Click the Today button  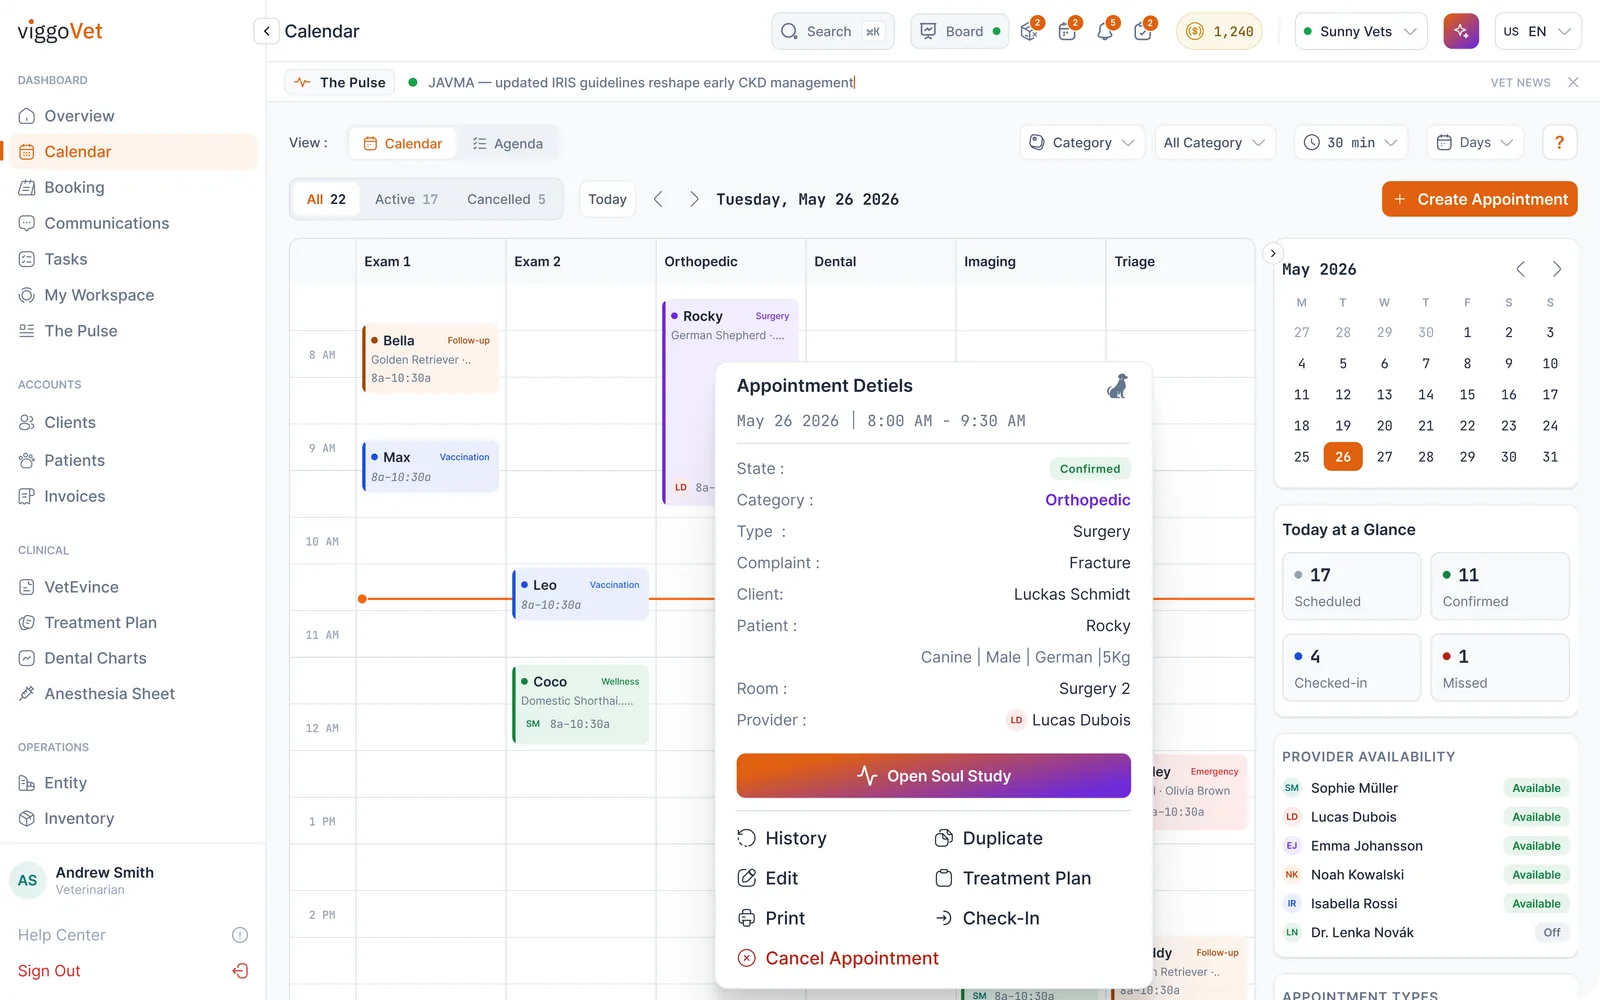click(607, 199)
